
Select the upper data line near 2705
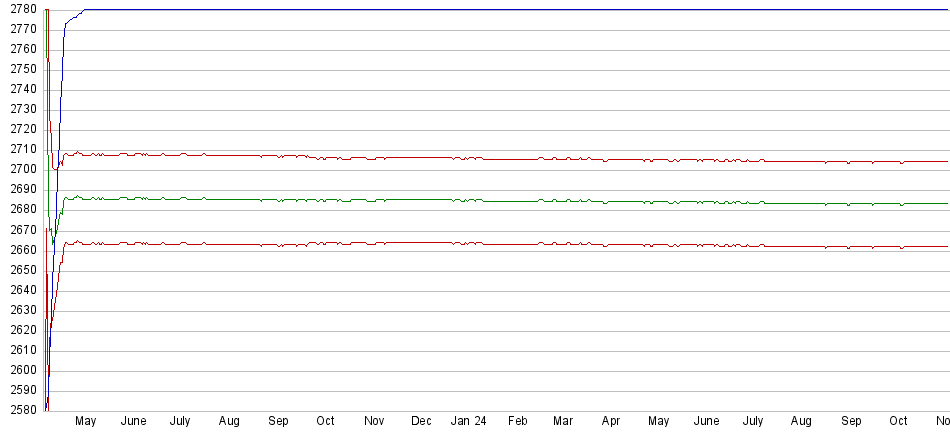pos(400,157)
